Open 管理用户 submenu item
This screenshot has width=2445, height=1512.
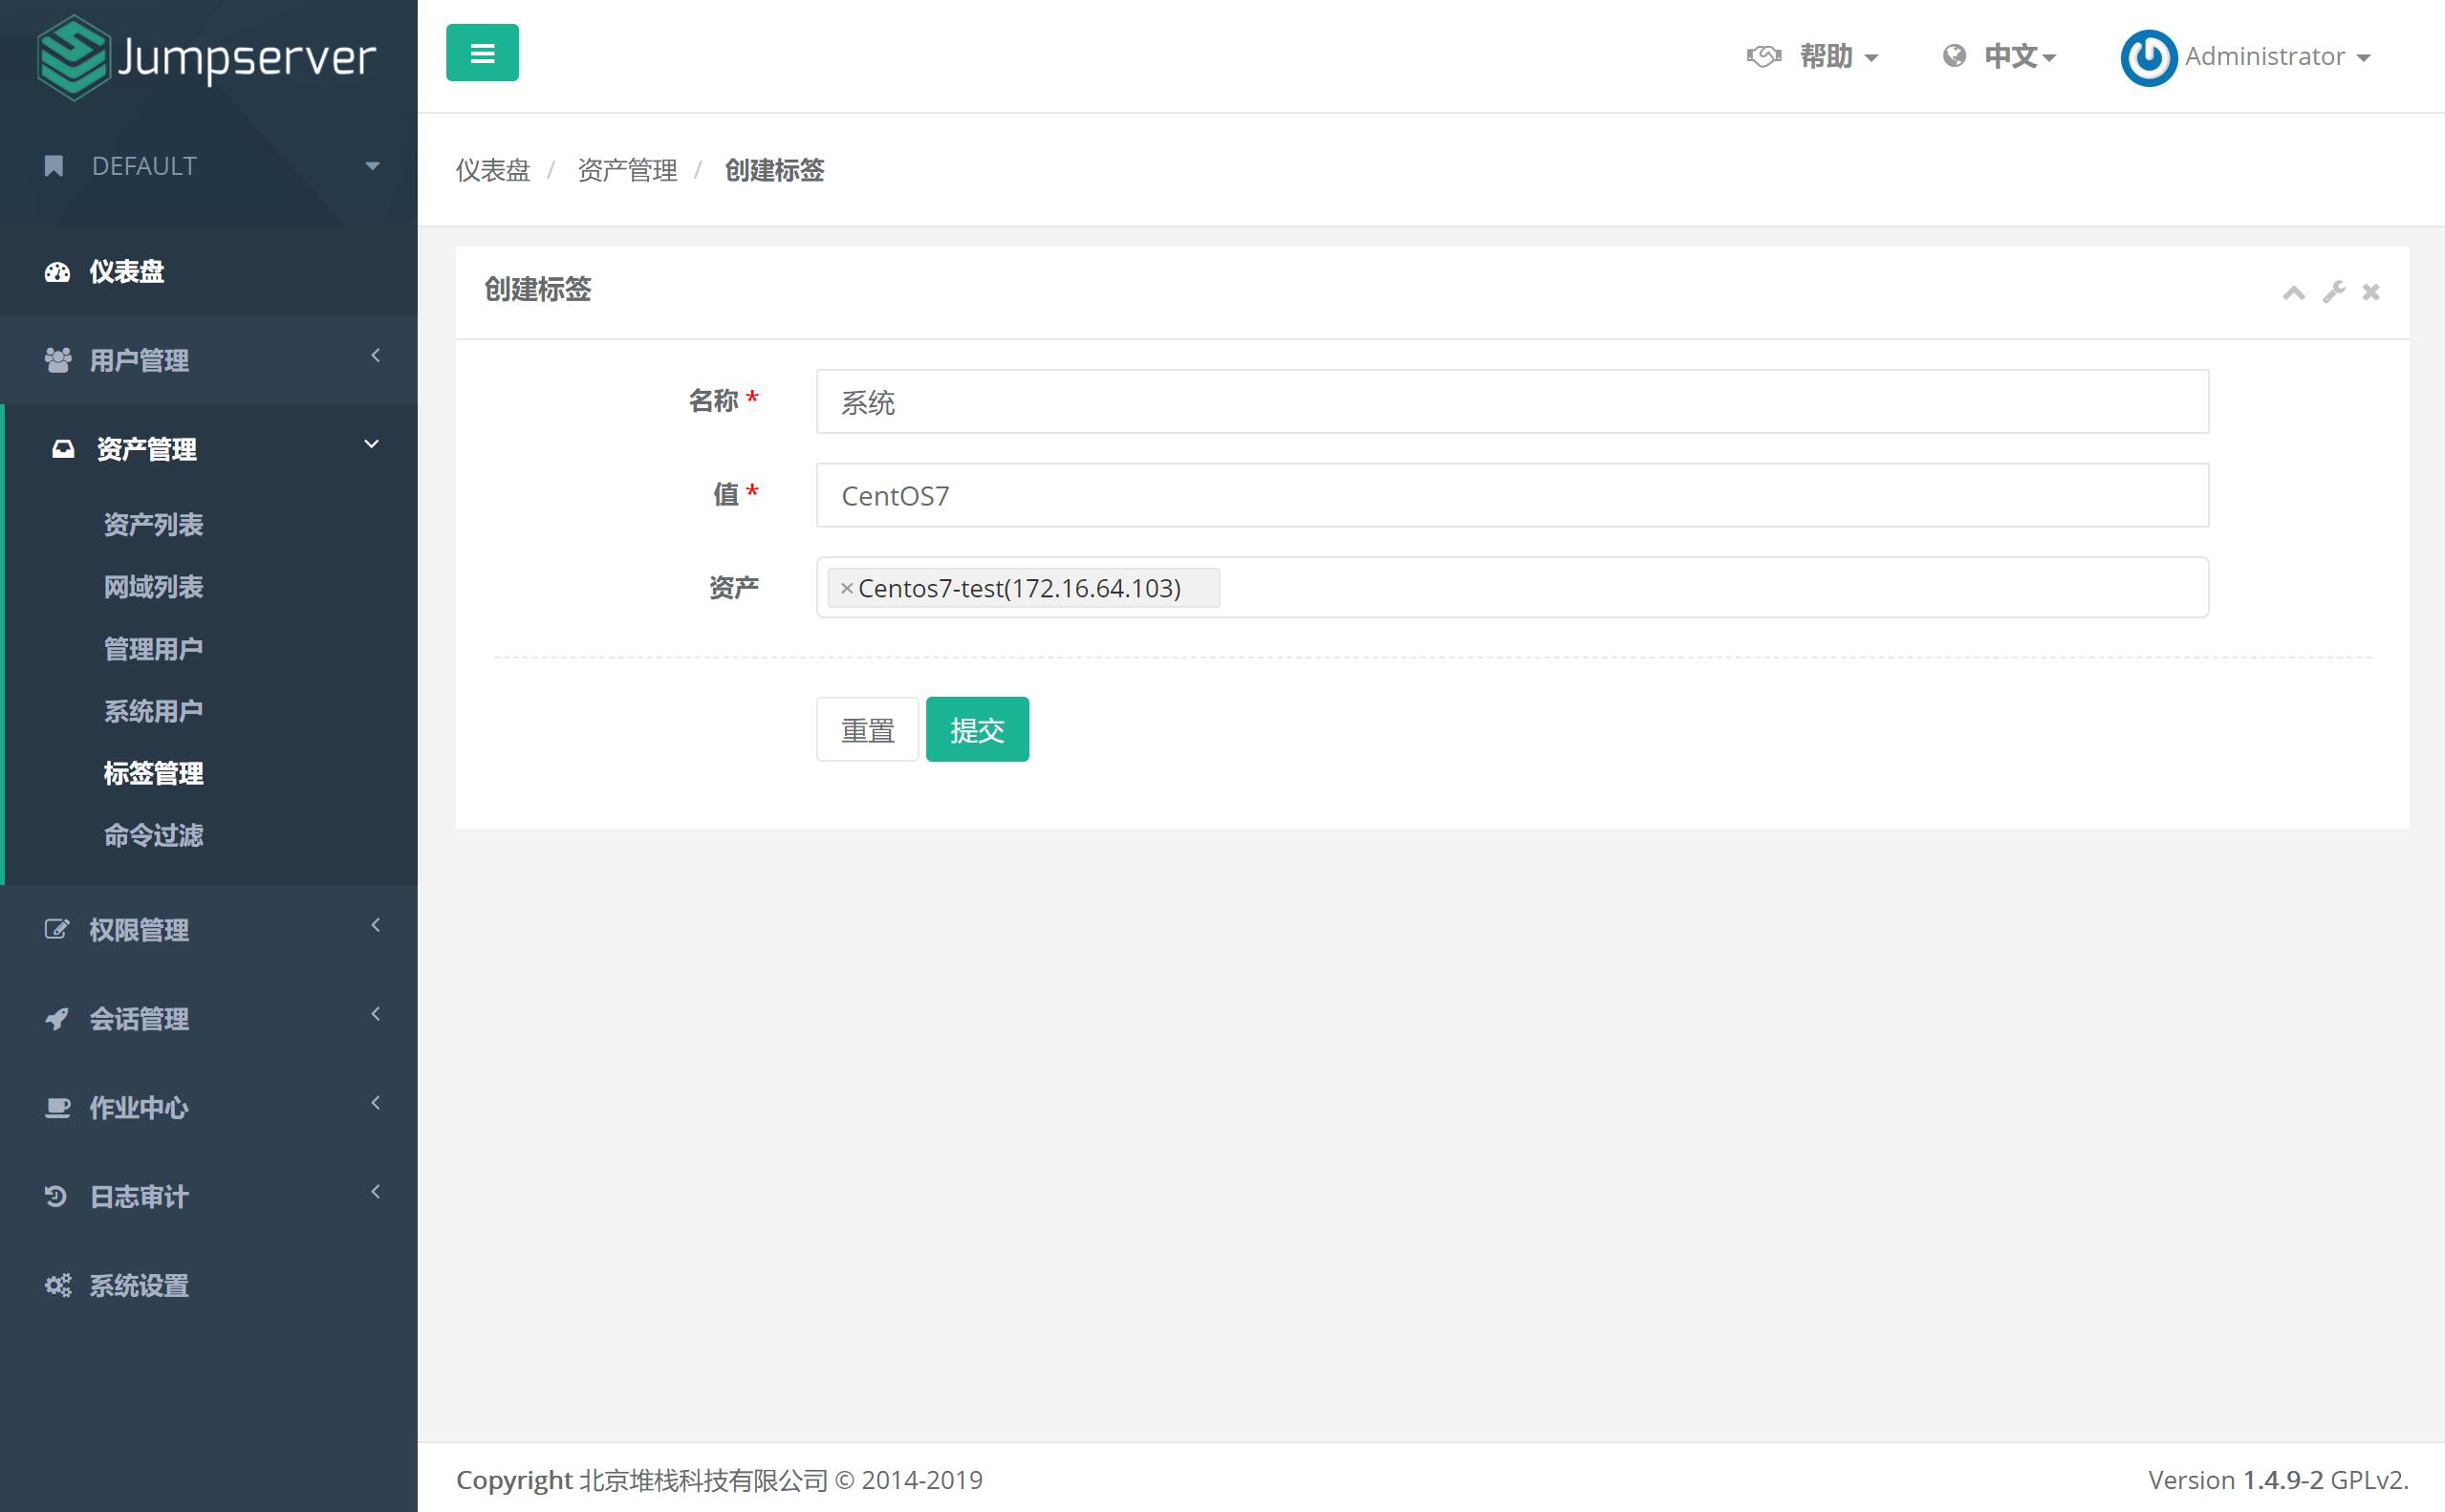(153, 649)
